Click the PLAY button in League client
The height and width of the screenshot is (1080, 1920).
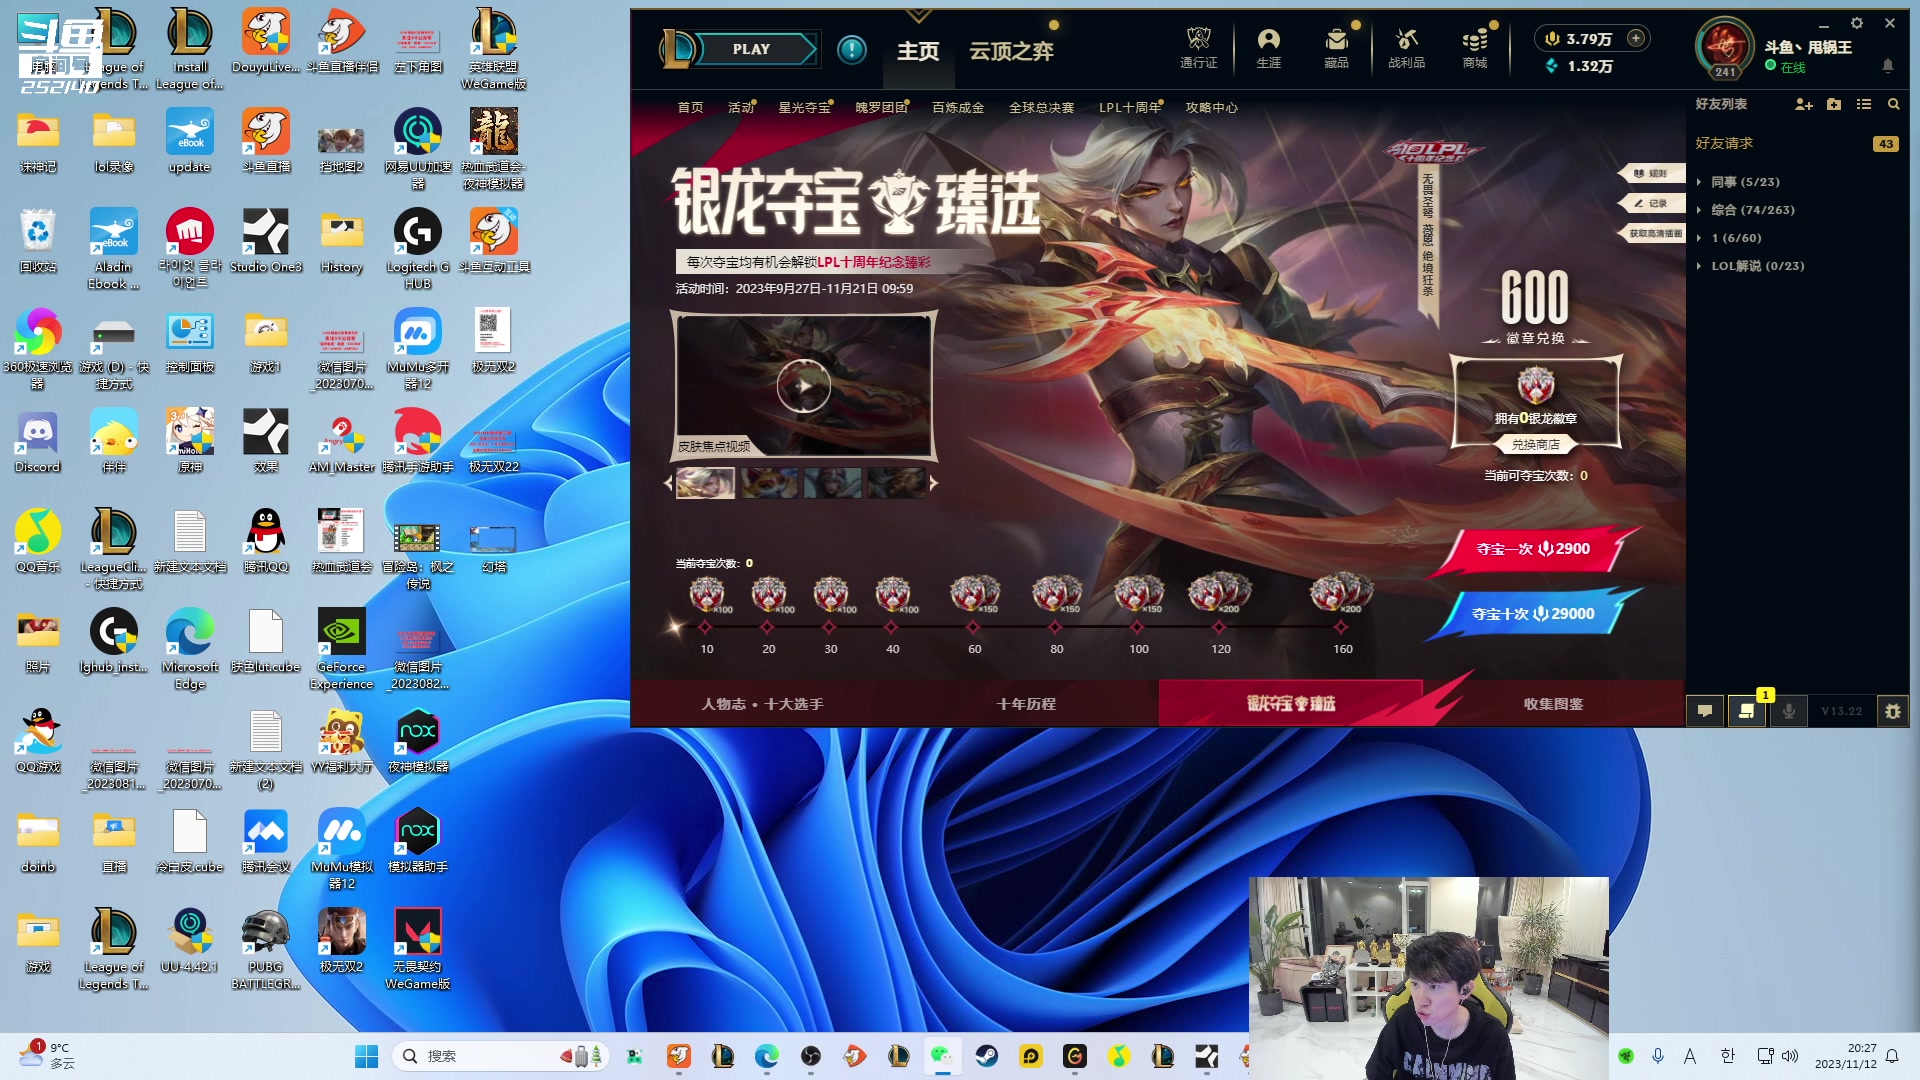(752, 49)
